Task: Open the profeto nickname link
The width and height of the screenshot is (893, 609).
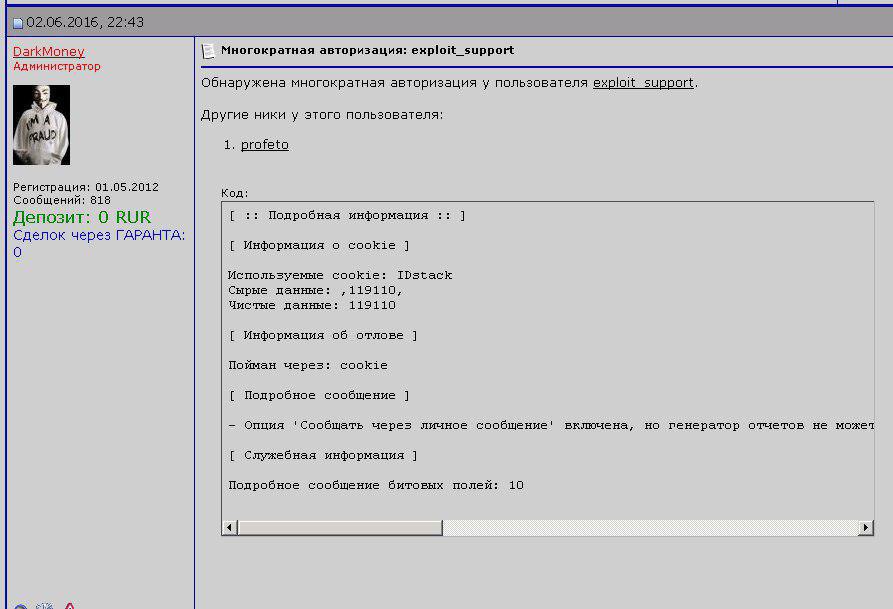Action: 265,145
